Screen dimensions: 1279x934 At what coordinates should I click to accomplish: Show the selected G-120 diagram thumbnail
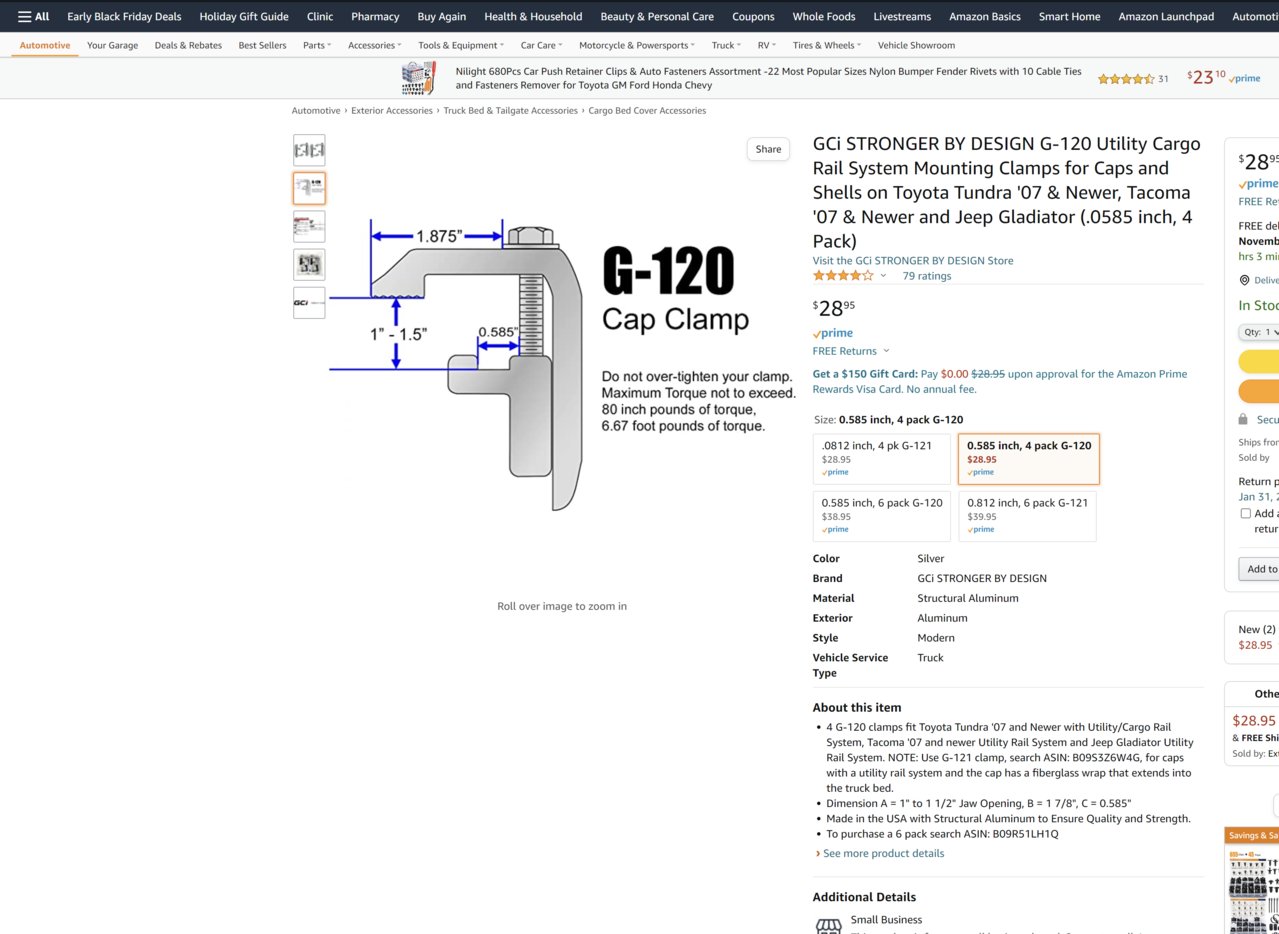click(309, 188)
